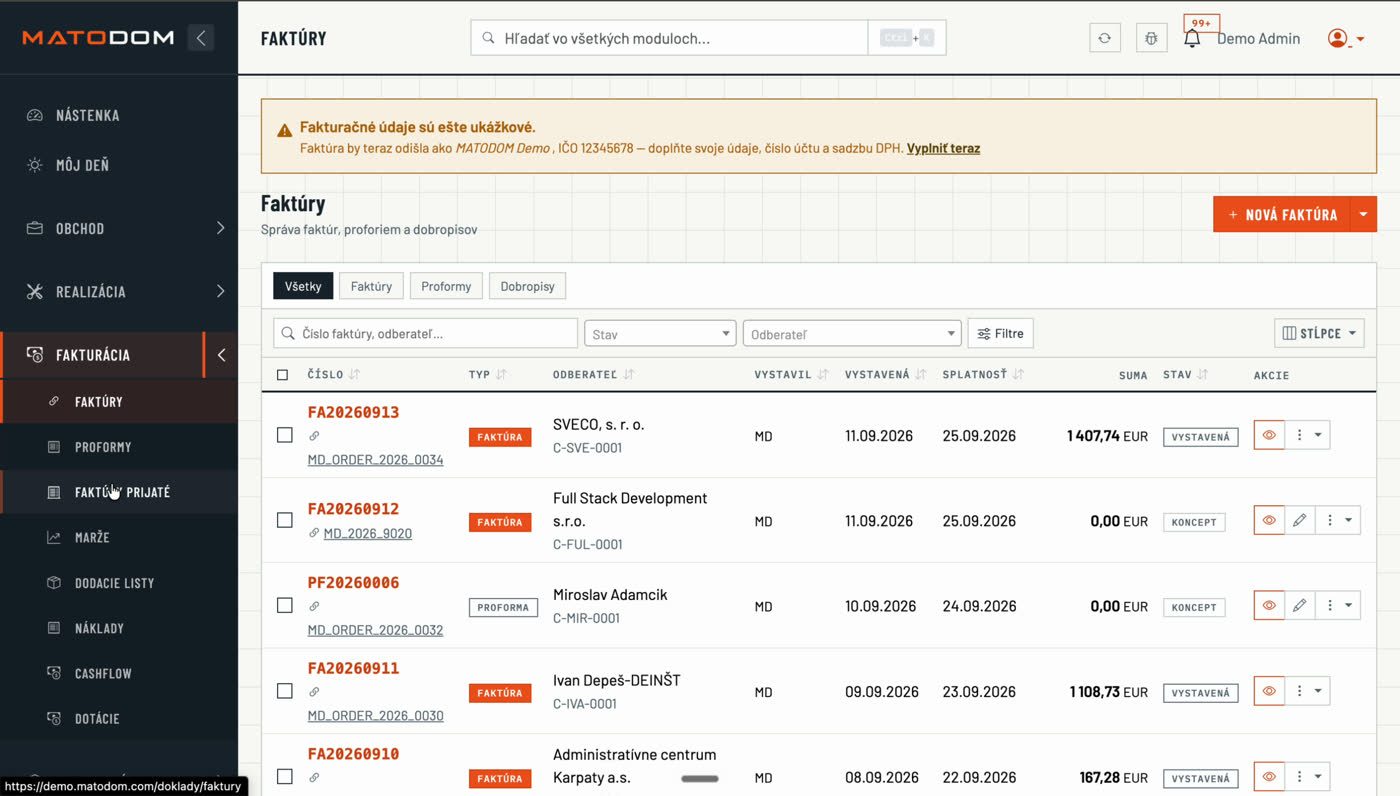Image resolution: width=1400 pixels, height=796 pixels.
Task: Switch to the Dobropisy tab
Action: [x=527, y=286]
